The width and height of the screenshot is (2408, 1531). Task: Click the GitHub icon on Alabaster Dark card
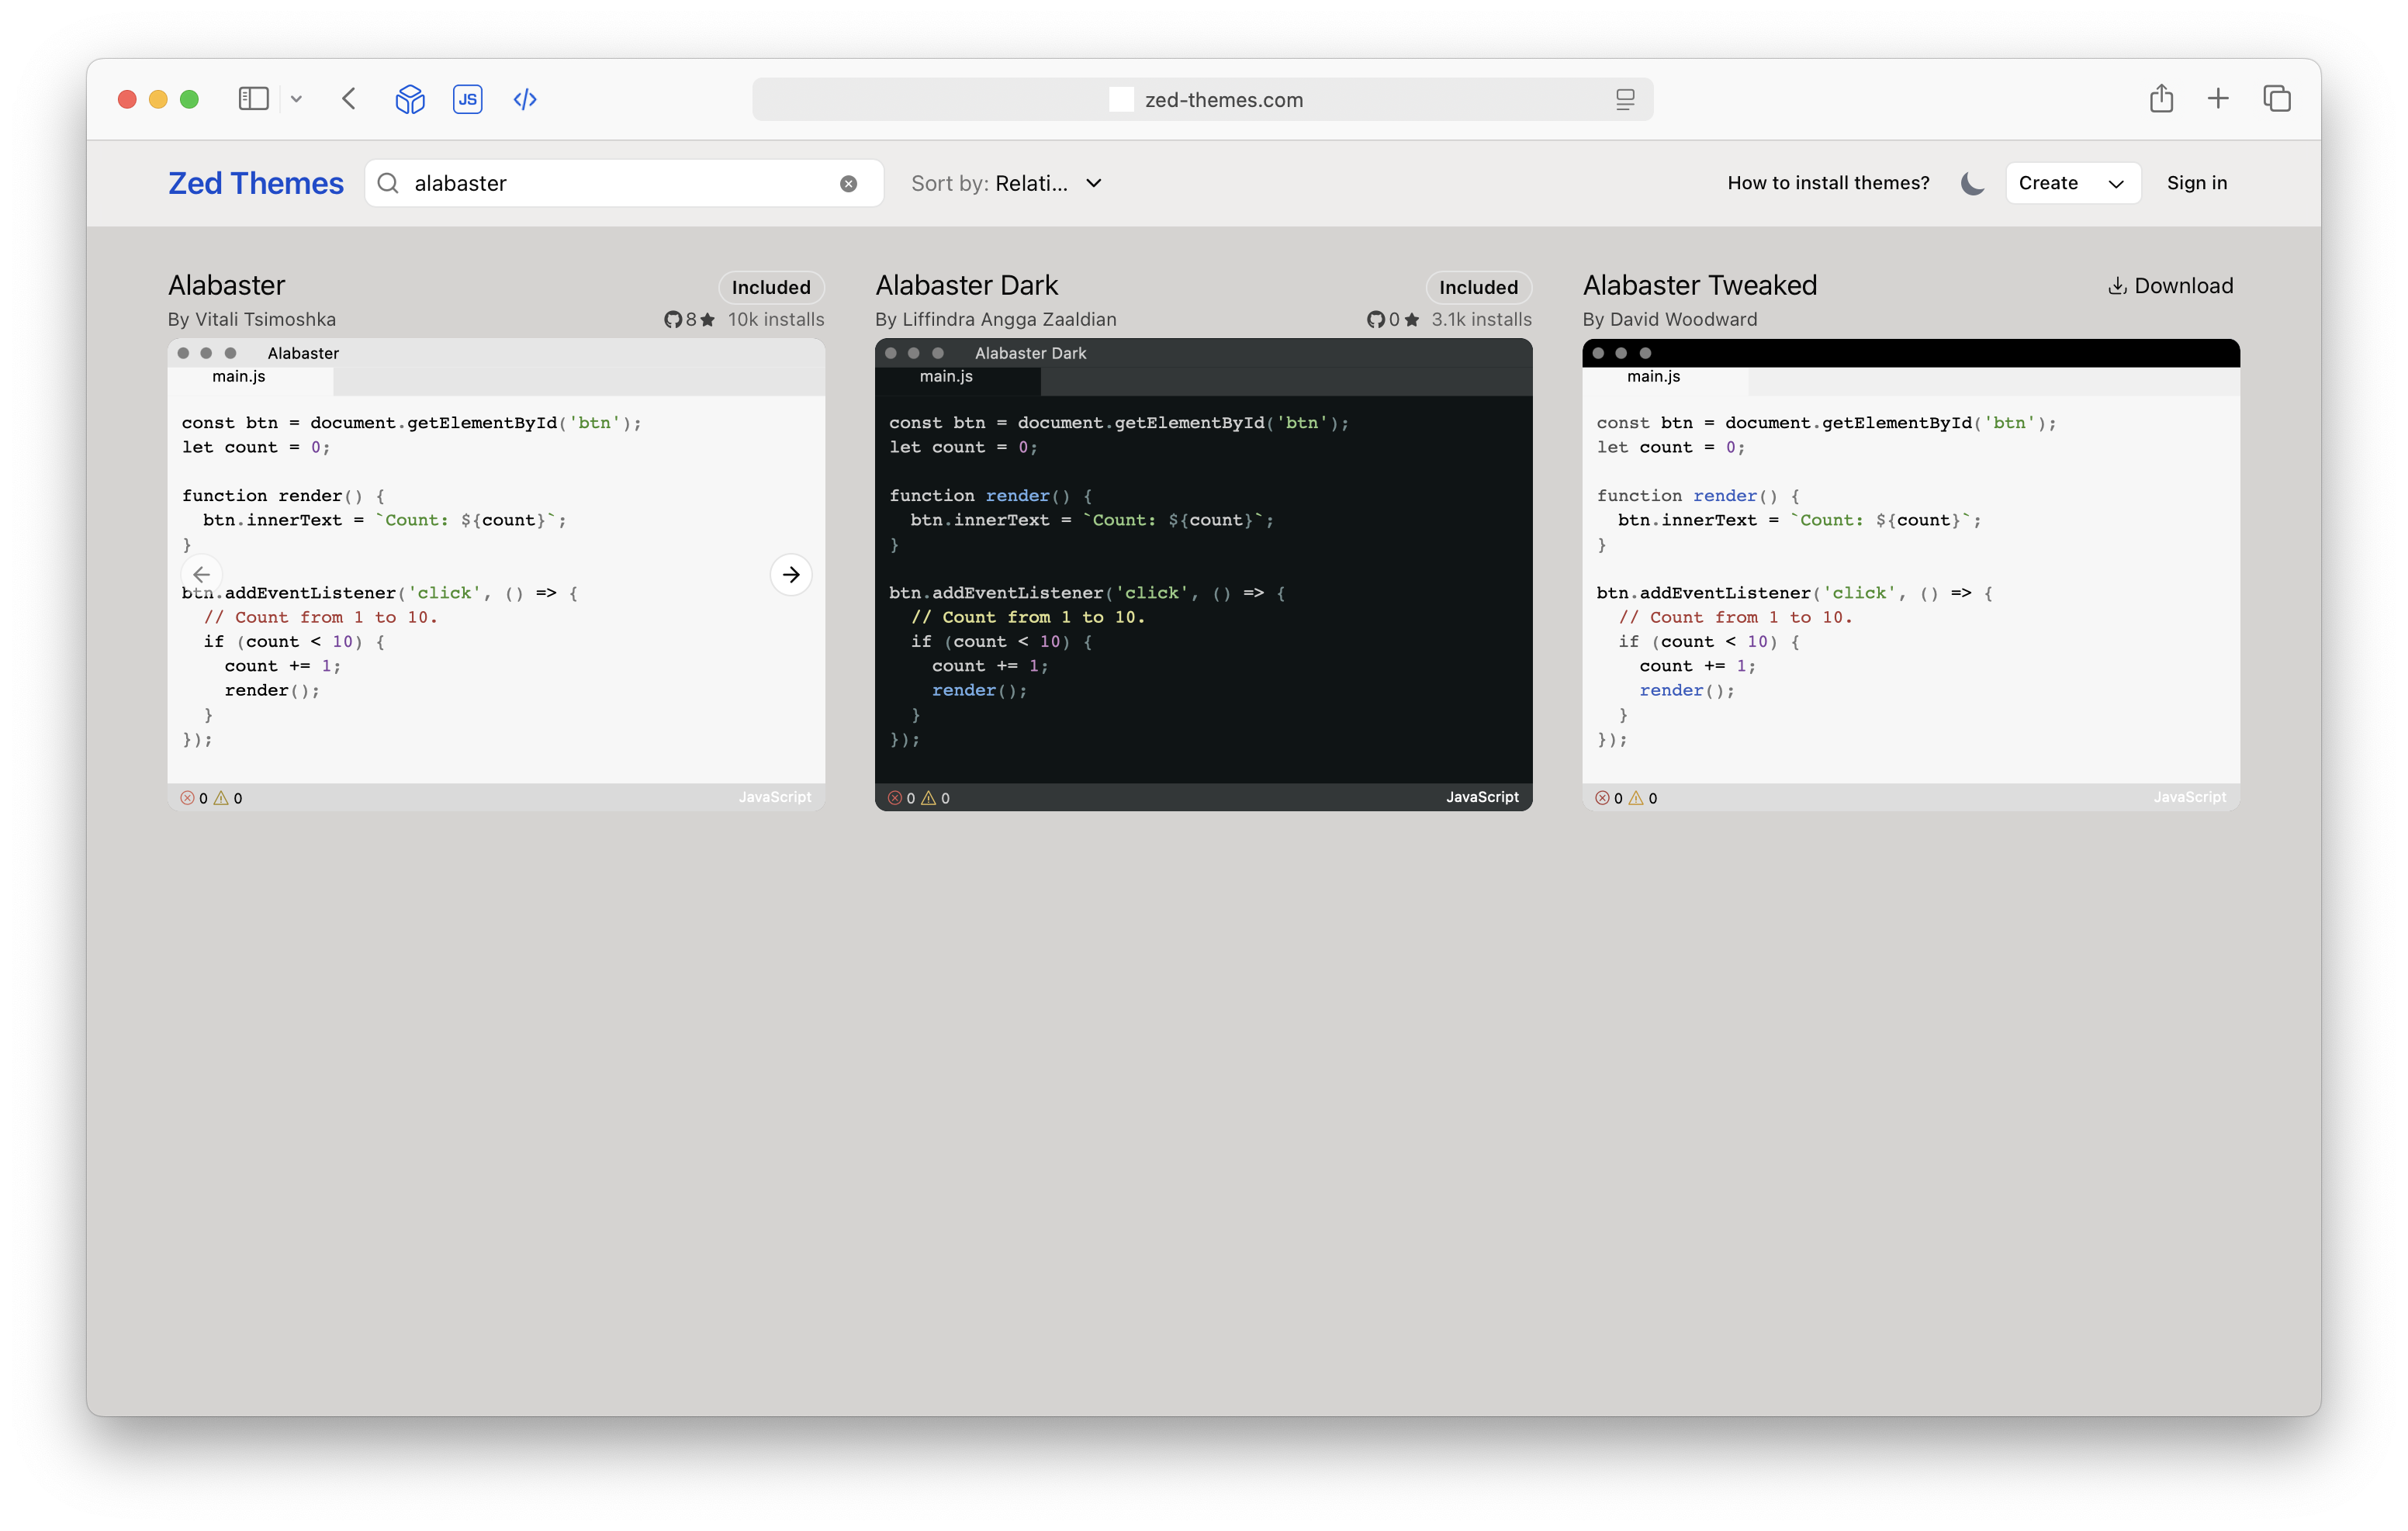click(x=1376, y=319)
